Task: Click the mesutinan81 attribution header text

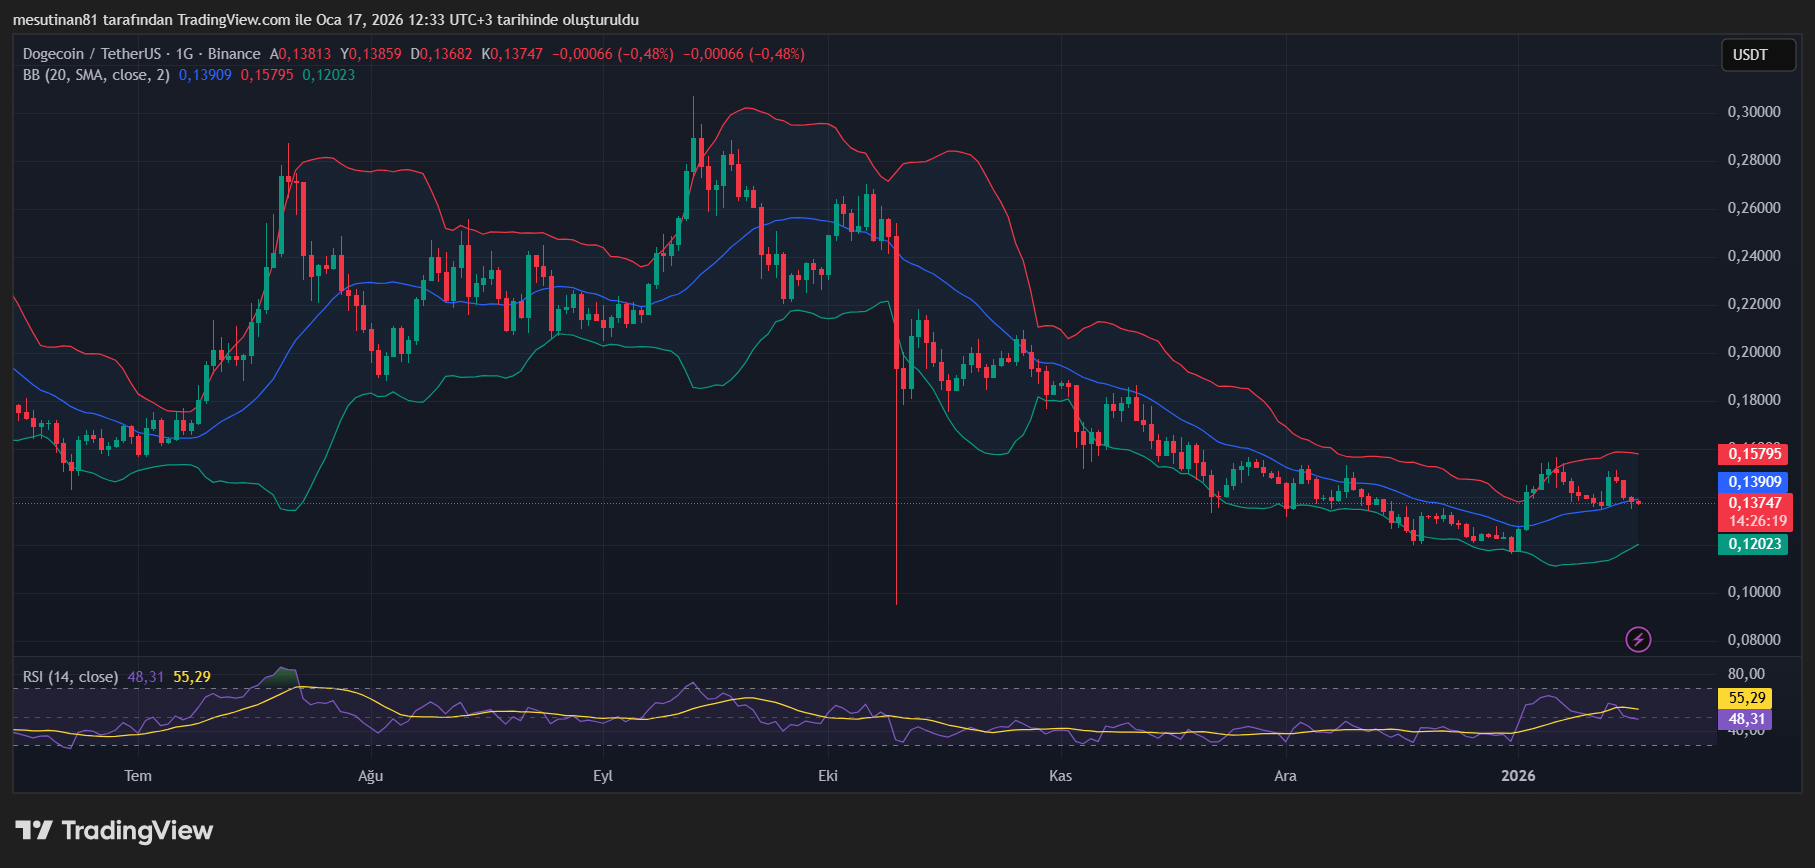Action: pos(325,20)
